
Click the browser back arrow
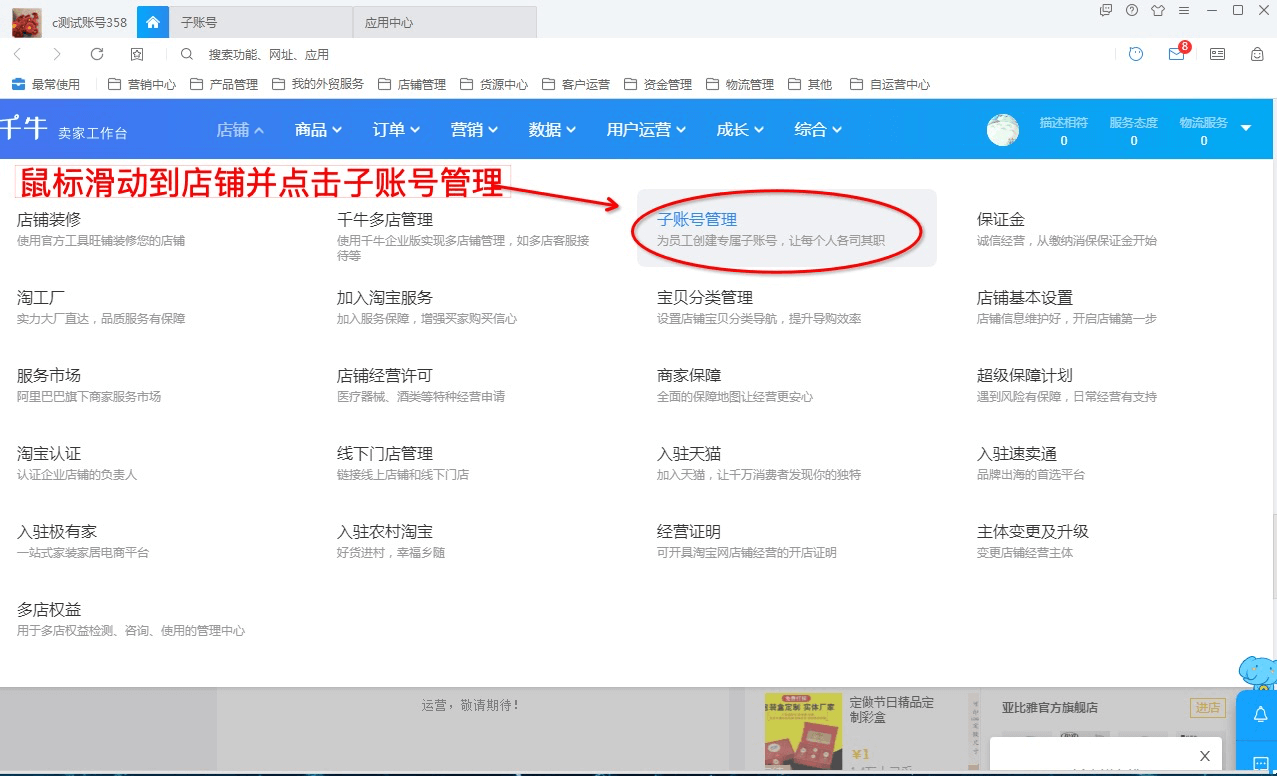click(x=18, y=54)
